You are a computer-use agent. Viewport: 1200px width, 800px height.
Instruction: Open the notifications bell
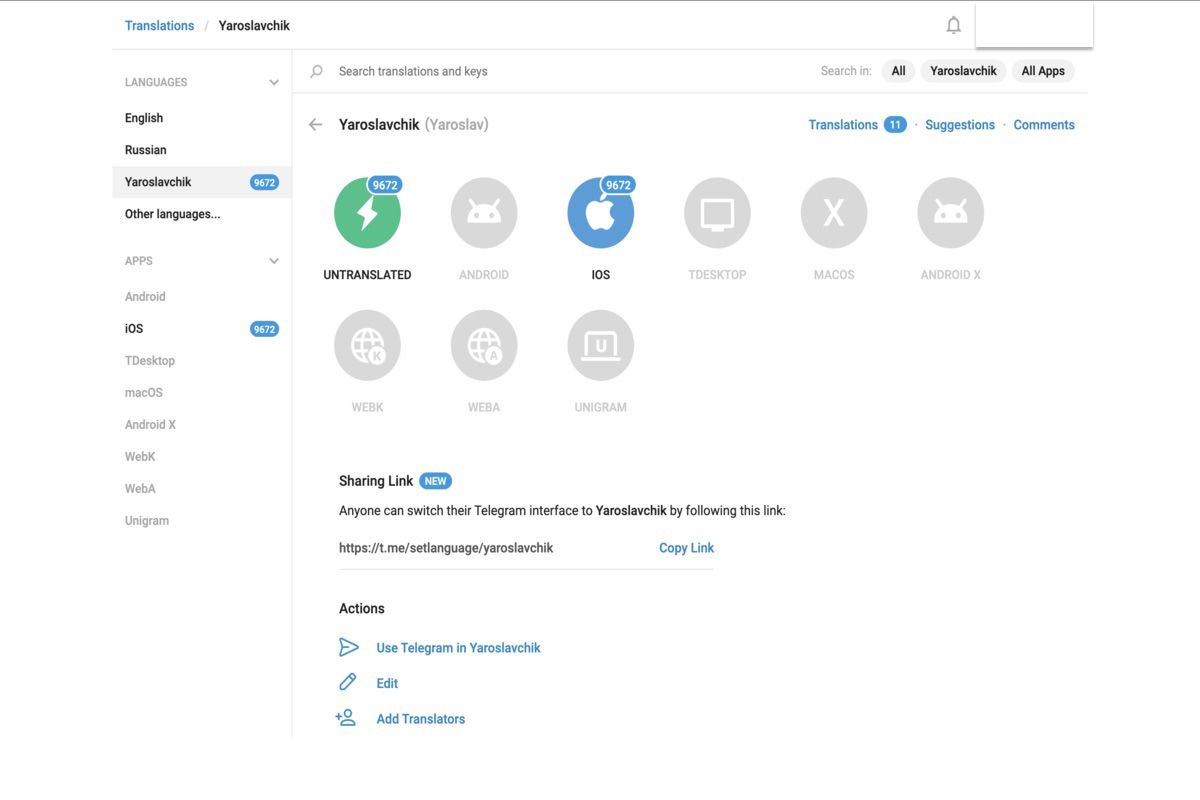953,26
